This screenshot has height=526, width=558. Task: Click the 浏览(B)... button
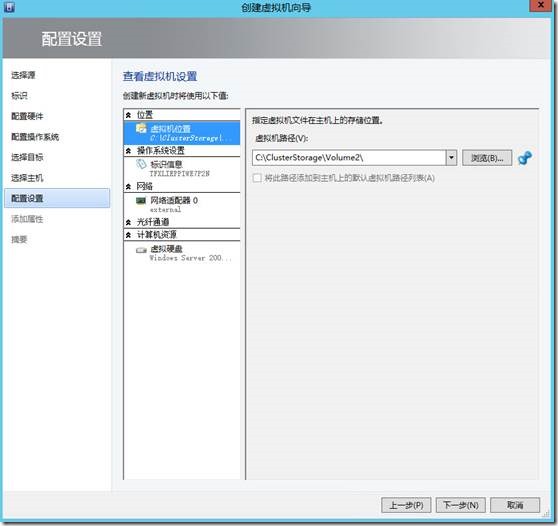coord(487,158)
